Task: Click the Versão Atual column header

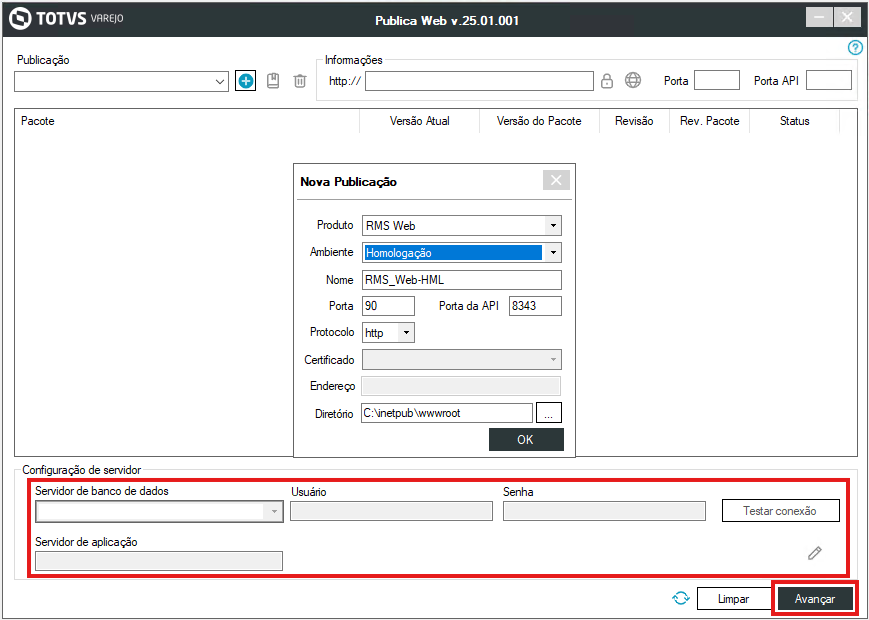Action: [x=420, y=121]
